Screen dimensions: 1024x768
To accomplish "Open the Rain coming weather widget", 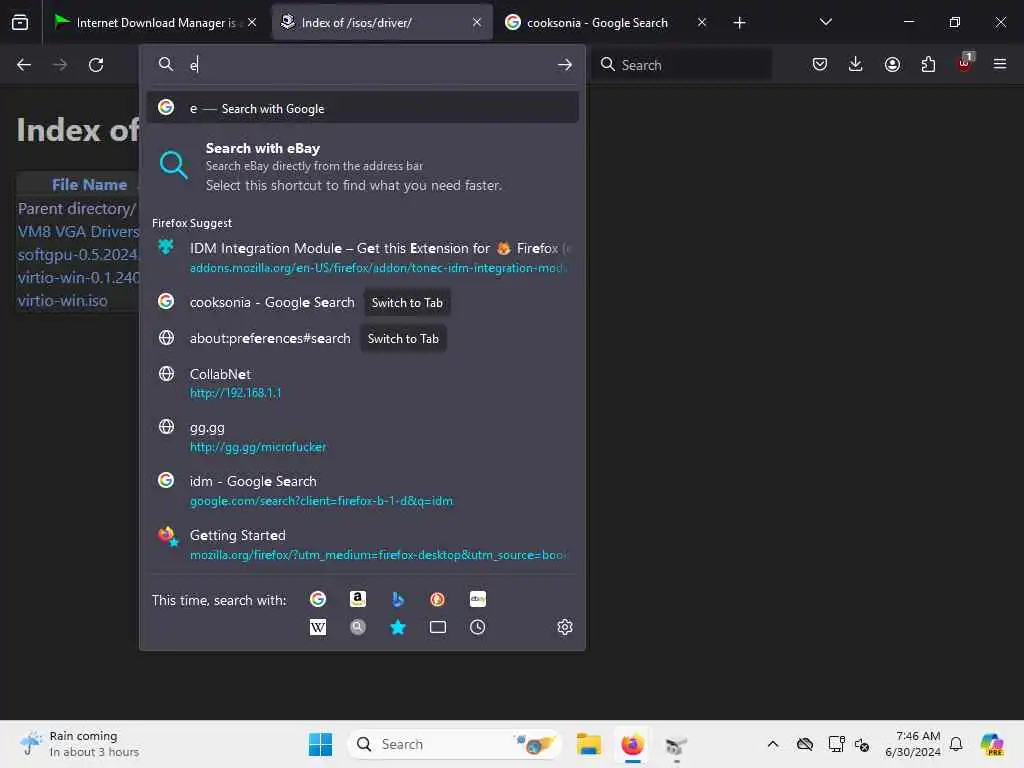I will 80,744.
